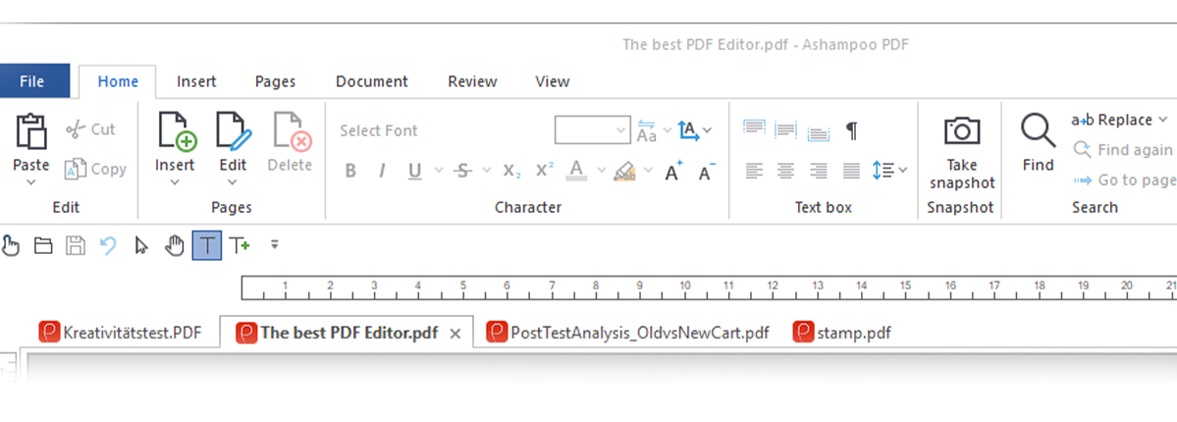Copy selection using the Copy icon
Screen dimensions: 1177x422
76,169
